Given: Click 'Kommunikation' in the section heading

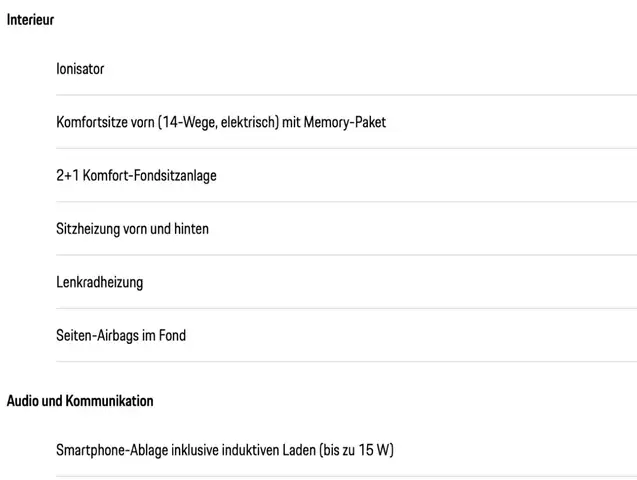Looking at the screenshot, I should click(x=110, y=401).
